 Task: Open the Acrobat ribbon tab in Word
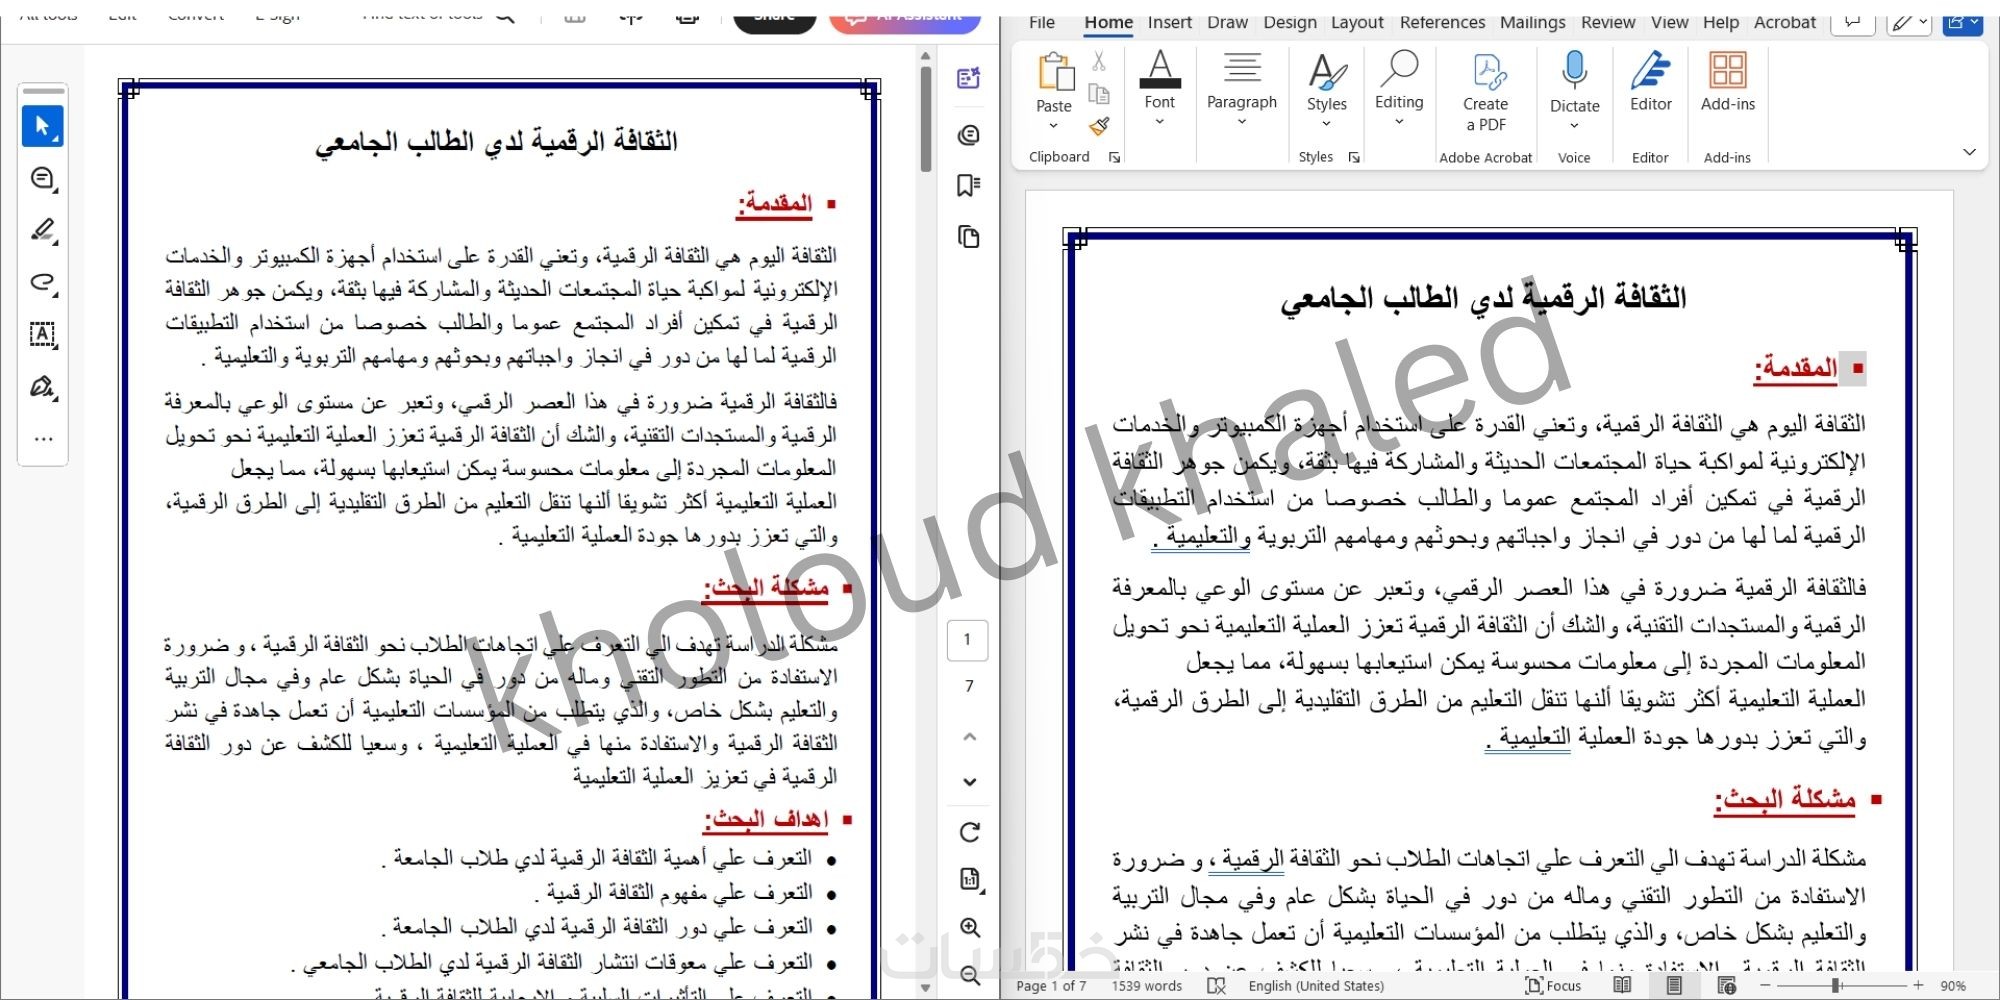click(x=1785, y=22)
